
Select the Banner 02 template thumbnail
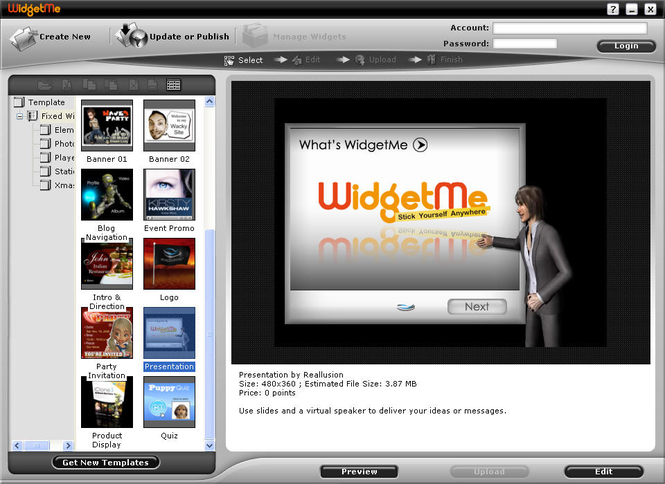click(x=169, y=126)
